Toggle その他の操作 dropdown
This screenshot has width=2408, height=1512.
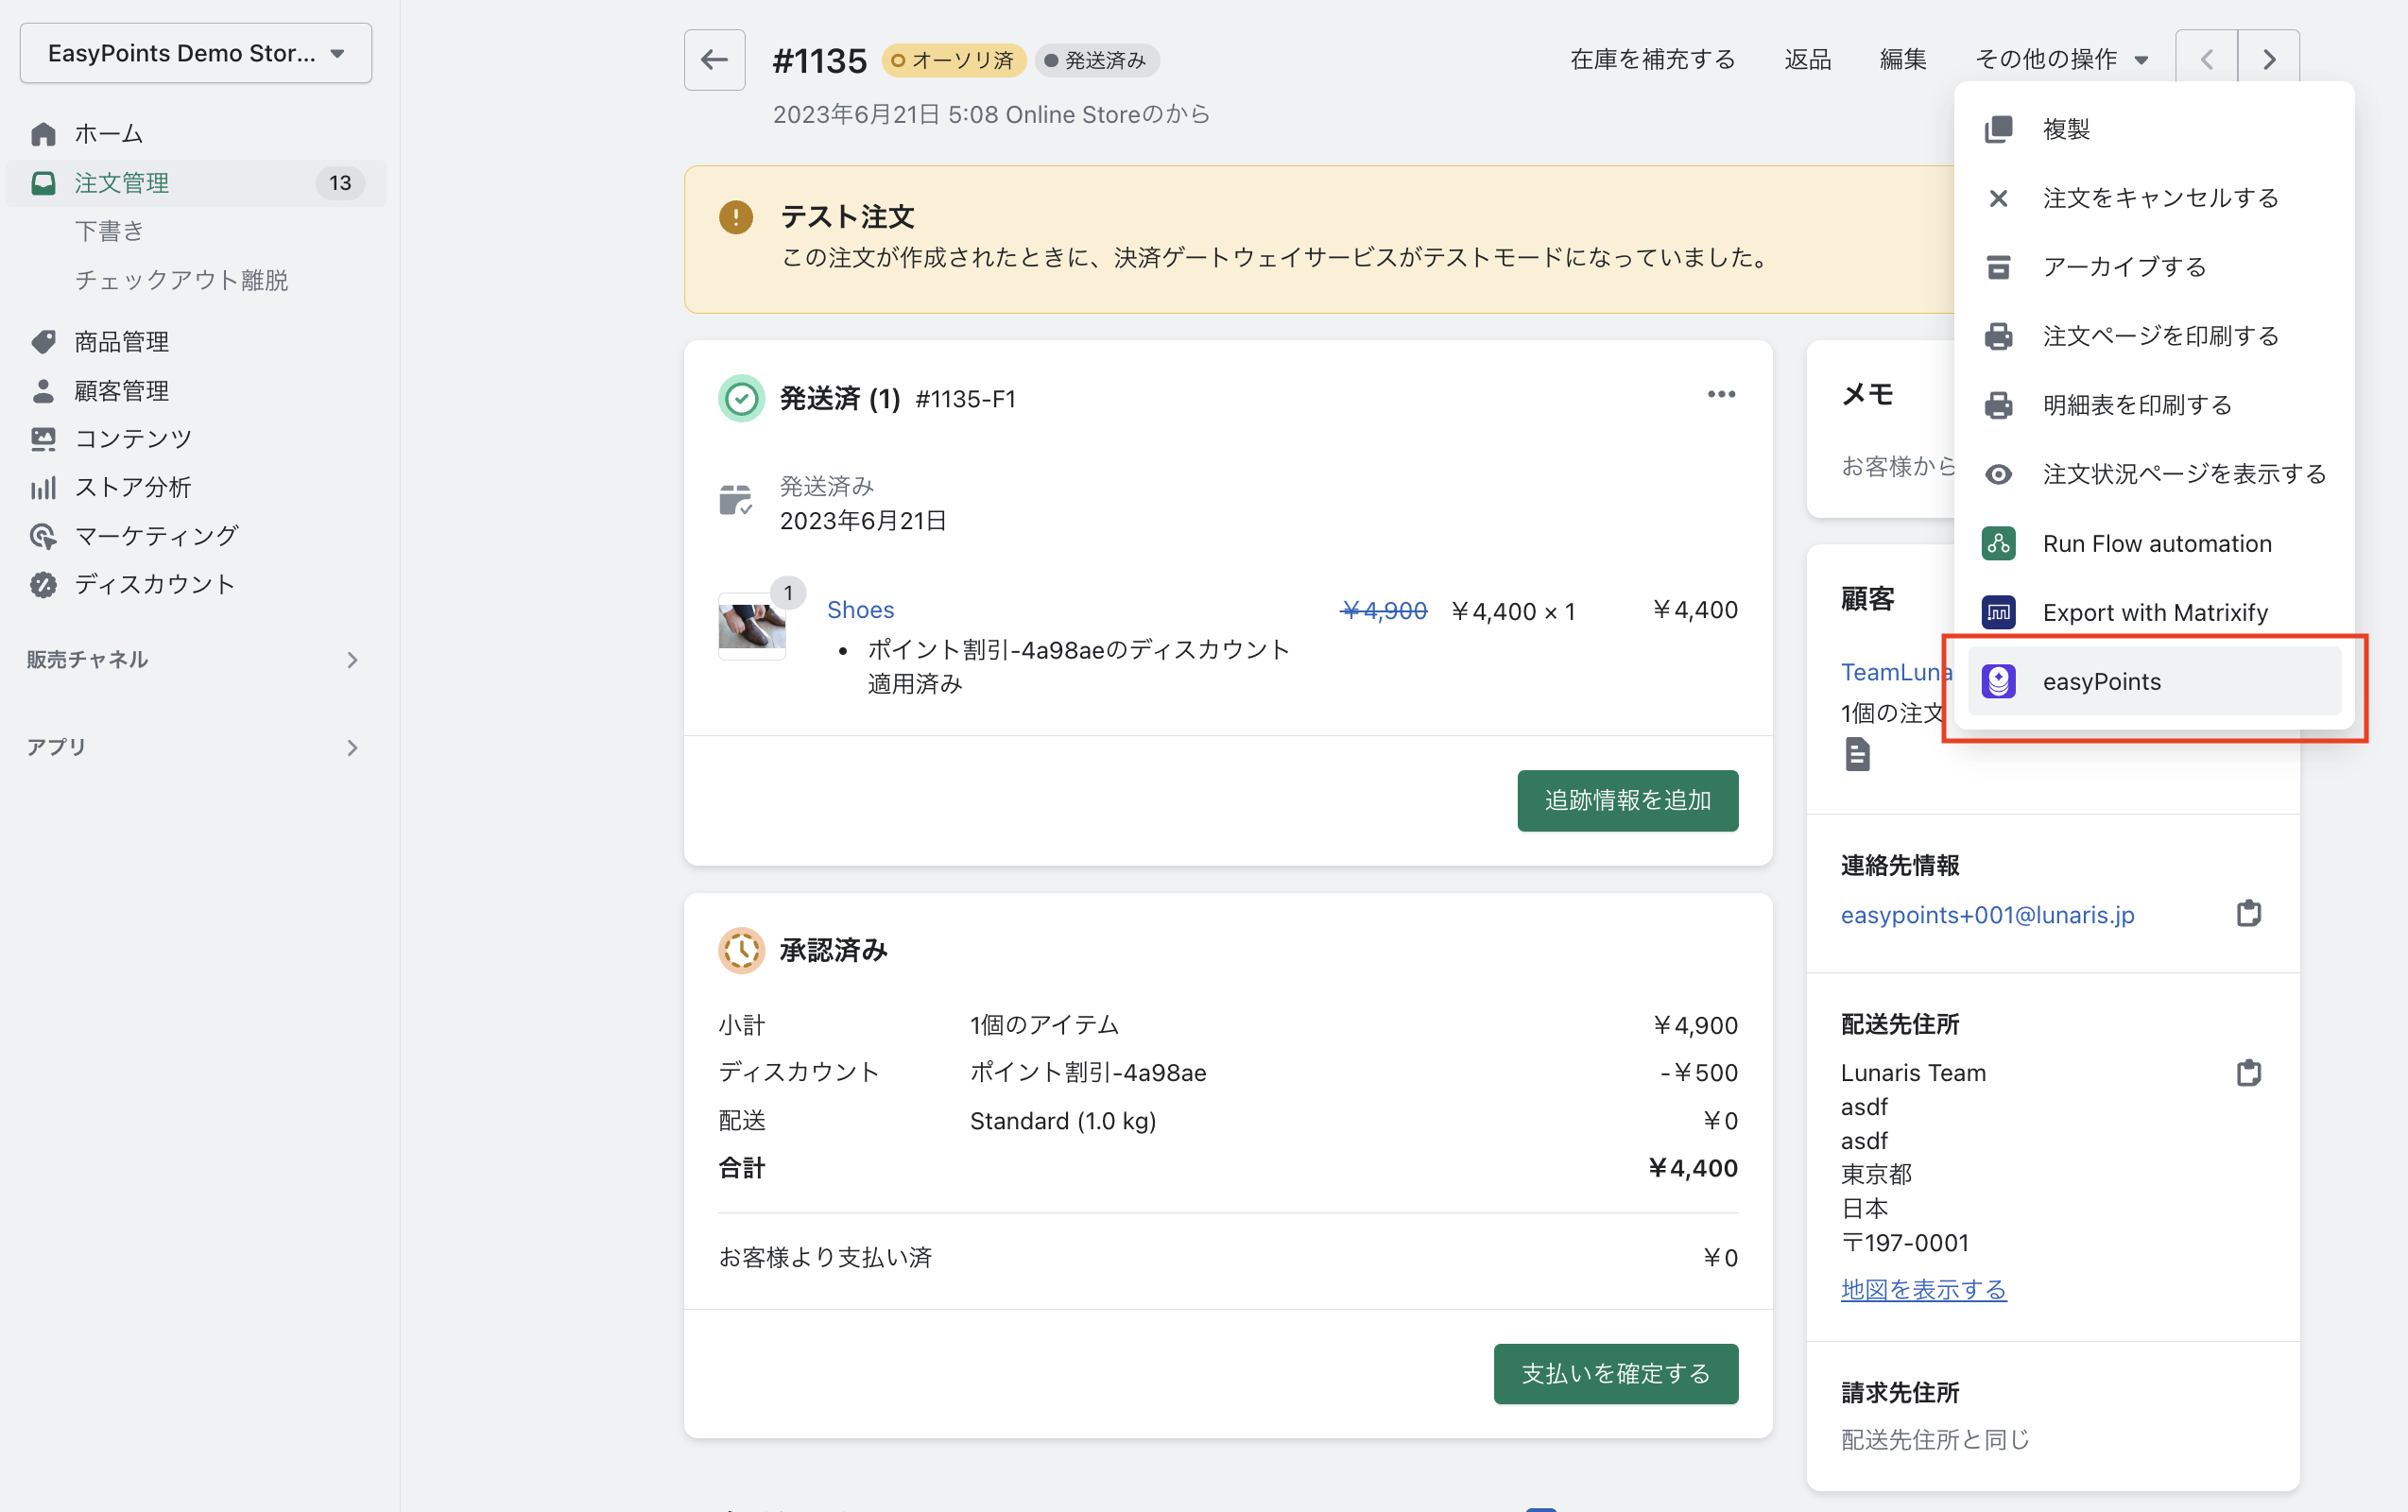(2061, 60)
